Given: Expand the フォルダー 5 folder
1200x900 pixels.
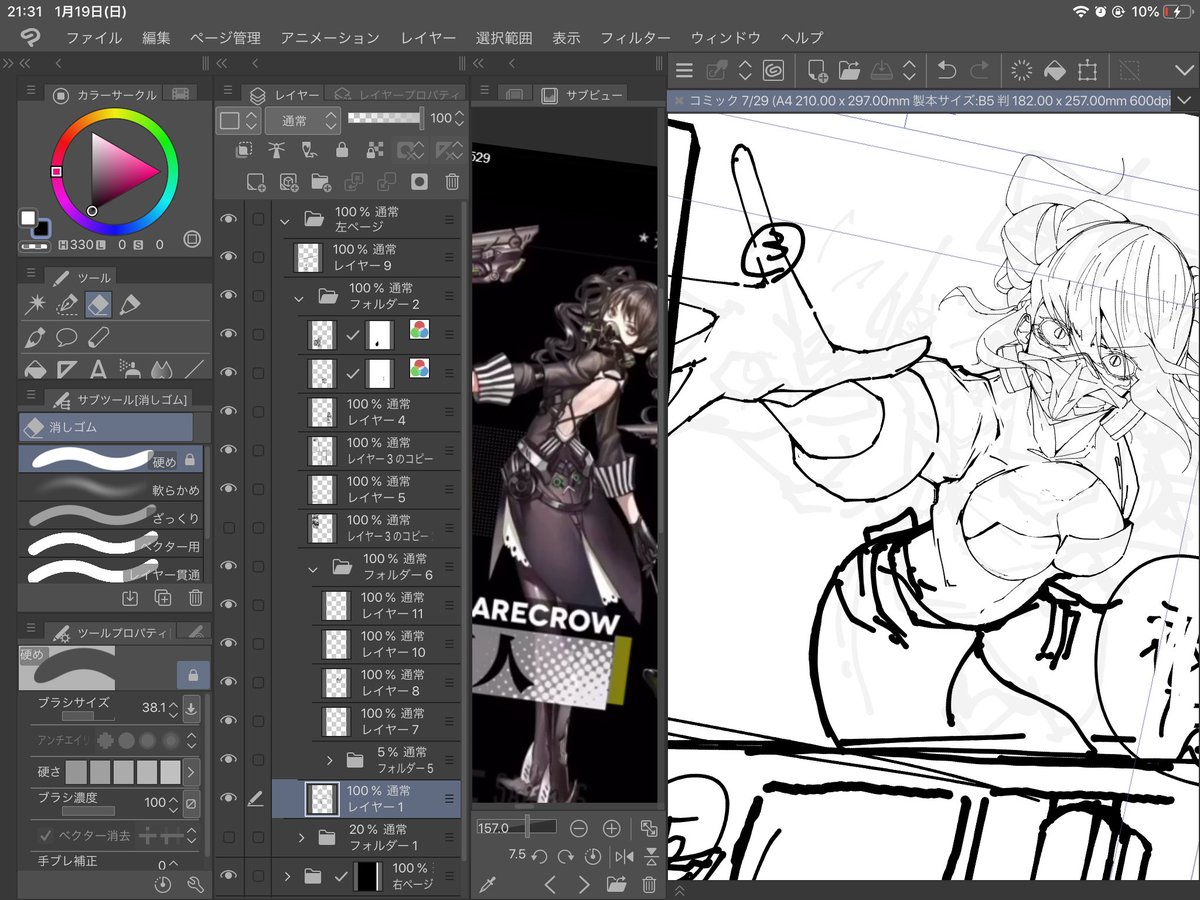Looking at the screenshot, I should pos(329,760).
